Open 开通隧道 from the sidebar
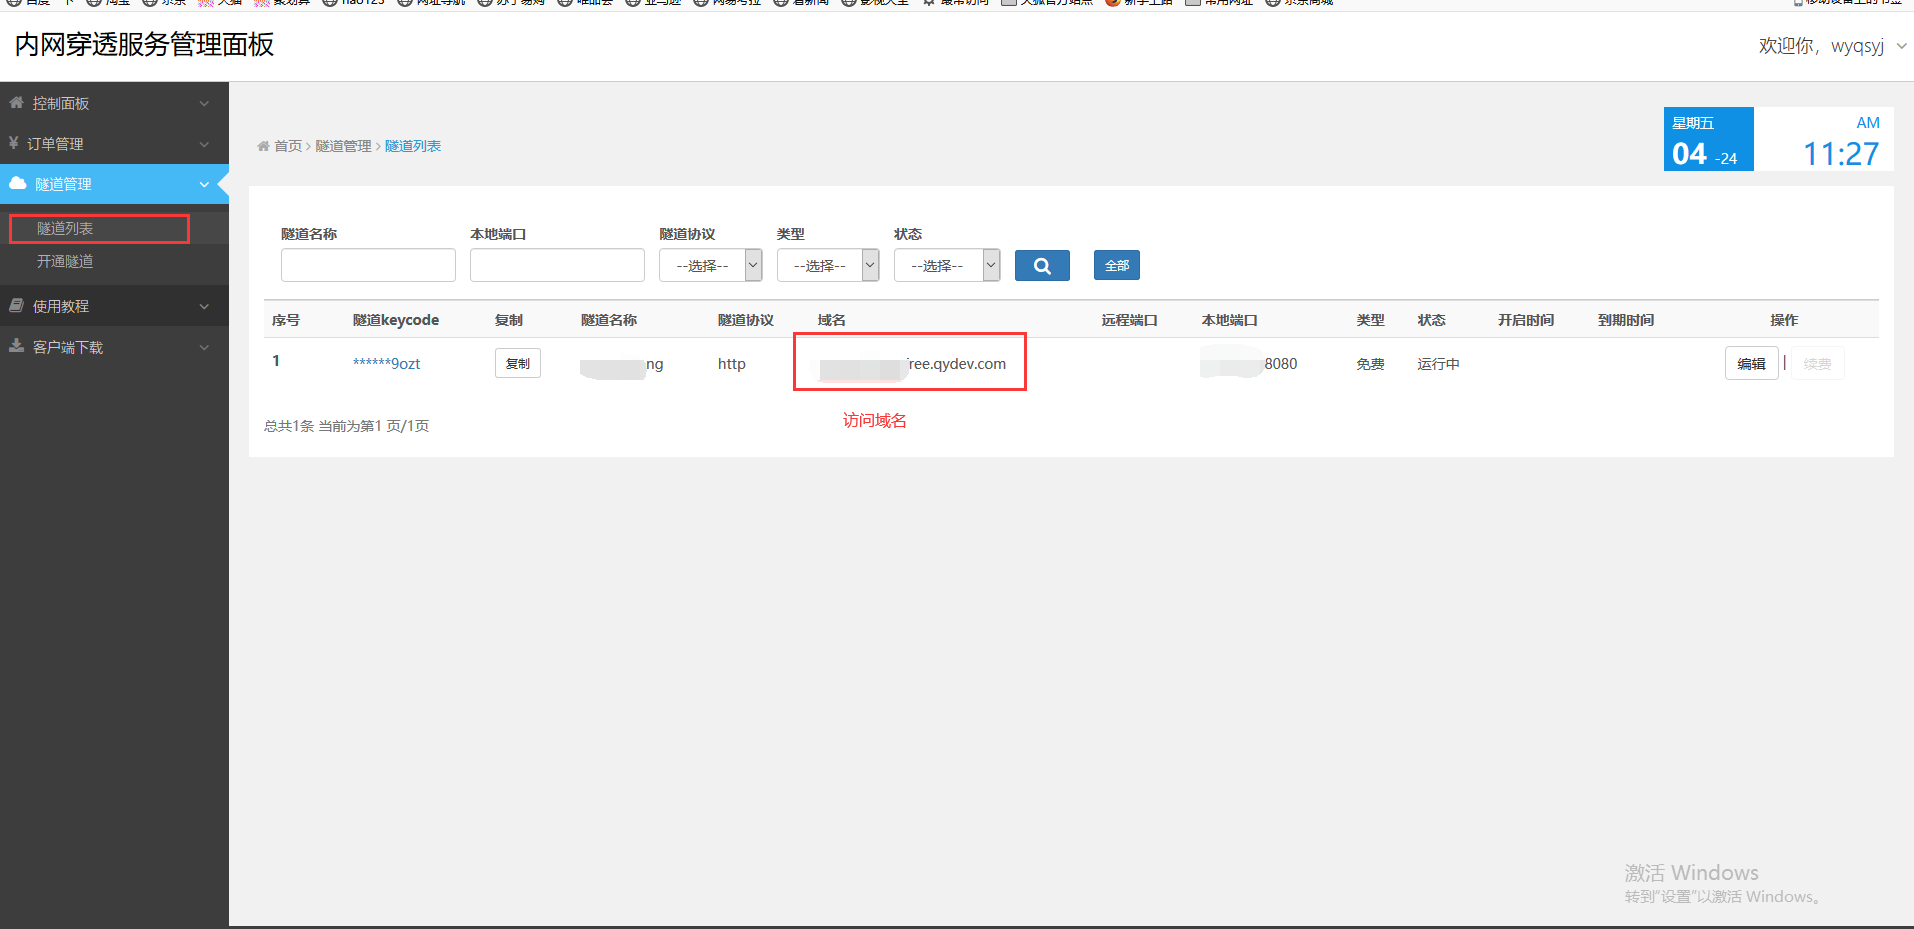This screenshot has width=1914, height=929. 66,261
